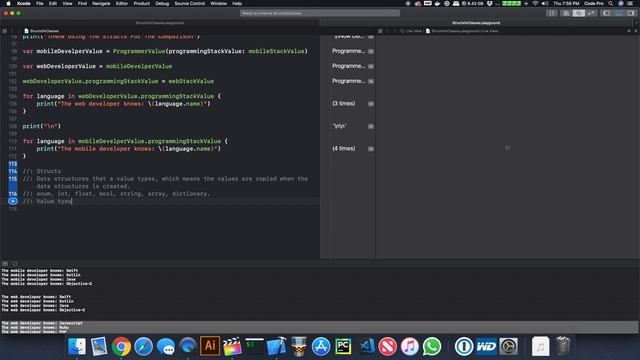Click the StructsVsClasses file in the jump bar
640x360 pixels.
pos(42,31)
